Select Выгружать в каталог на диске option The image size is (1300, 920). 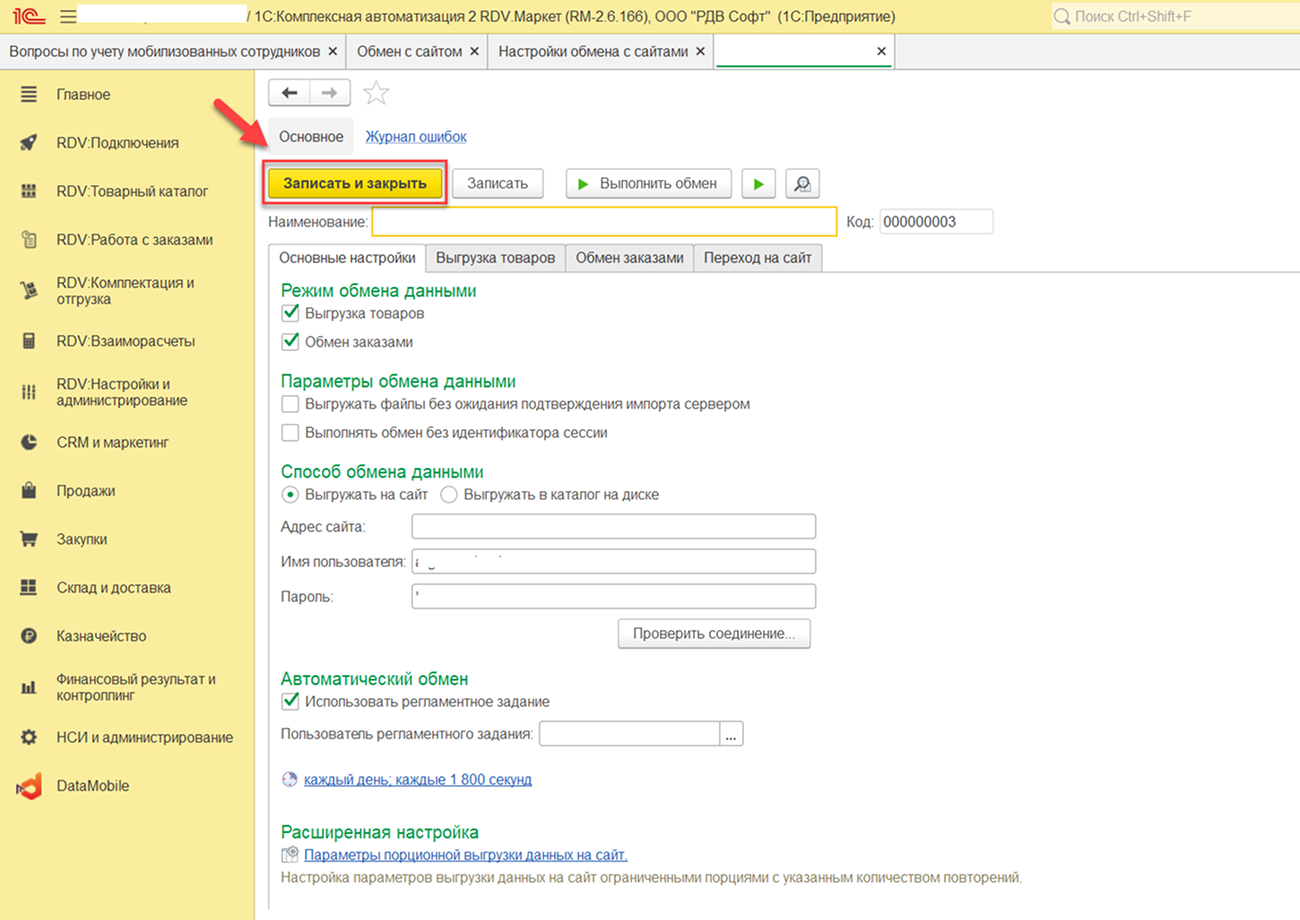pos(449,494)
